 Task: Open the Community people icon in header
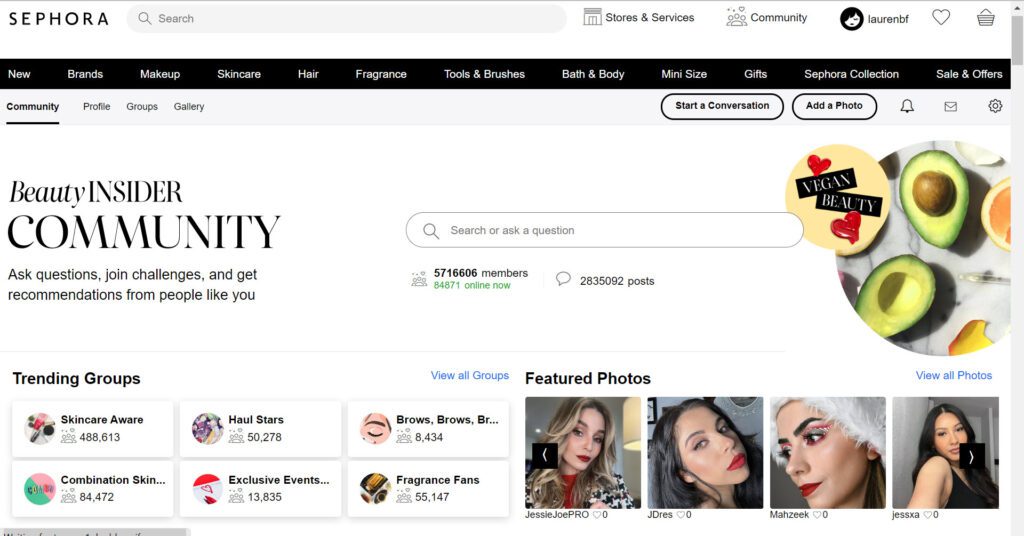click(x=736, y=17)
